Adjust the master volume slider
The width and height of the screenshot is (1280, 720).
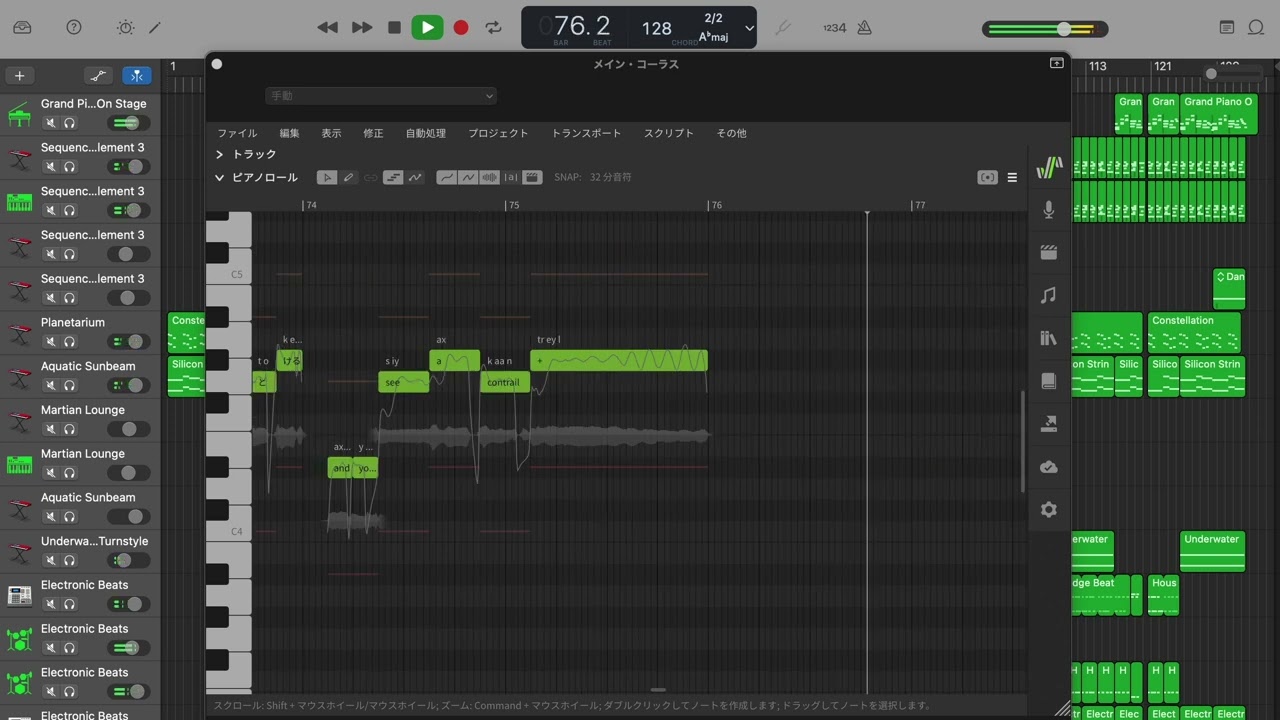1064,29
